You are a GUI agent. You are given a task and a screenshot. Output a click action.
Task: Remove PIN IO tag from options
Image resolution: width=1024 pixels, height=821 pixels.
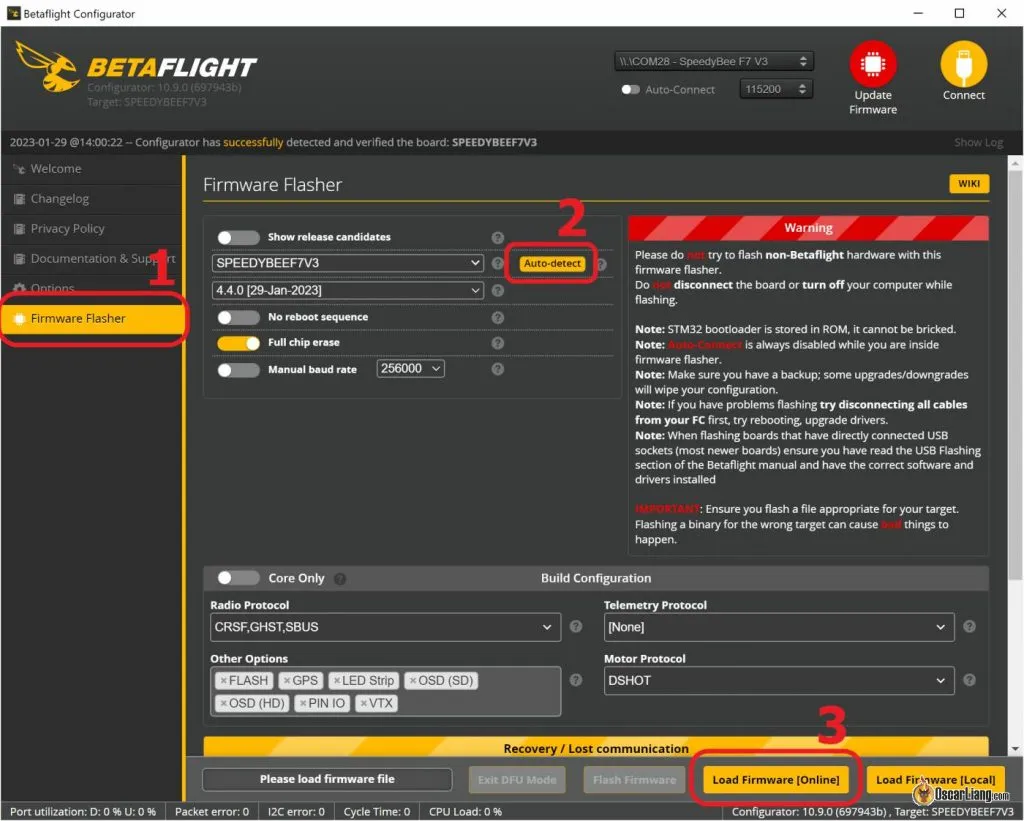click(303, 703)
